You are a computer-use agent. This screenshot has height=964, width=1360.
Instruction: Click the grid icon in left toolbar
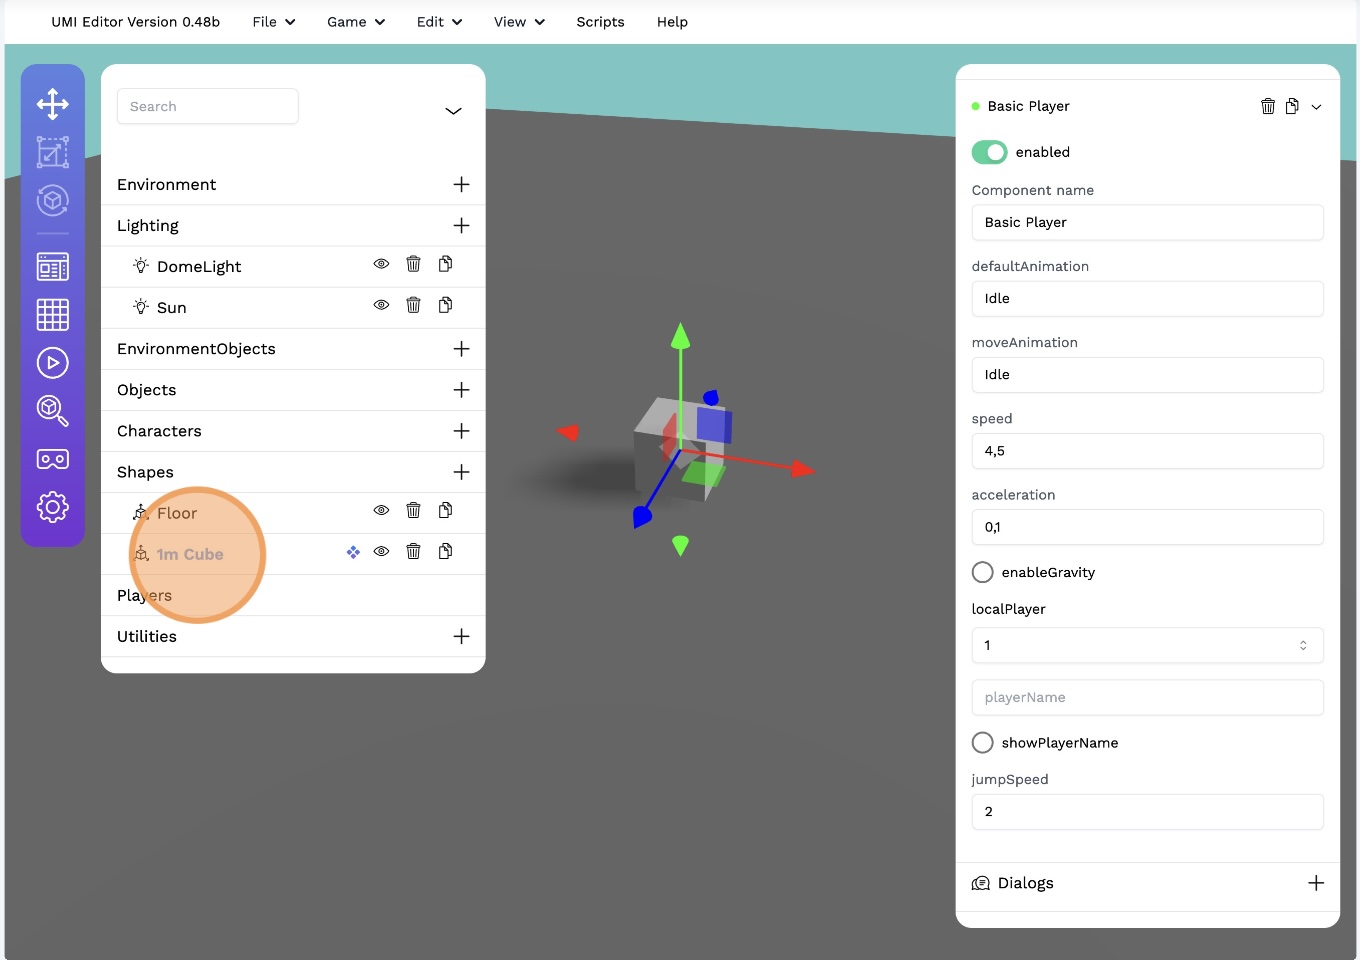tap(53, 315)
